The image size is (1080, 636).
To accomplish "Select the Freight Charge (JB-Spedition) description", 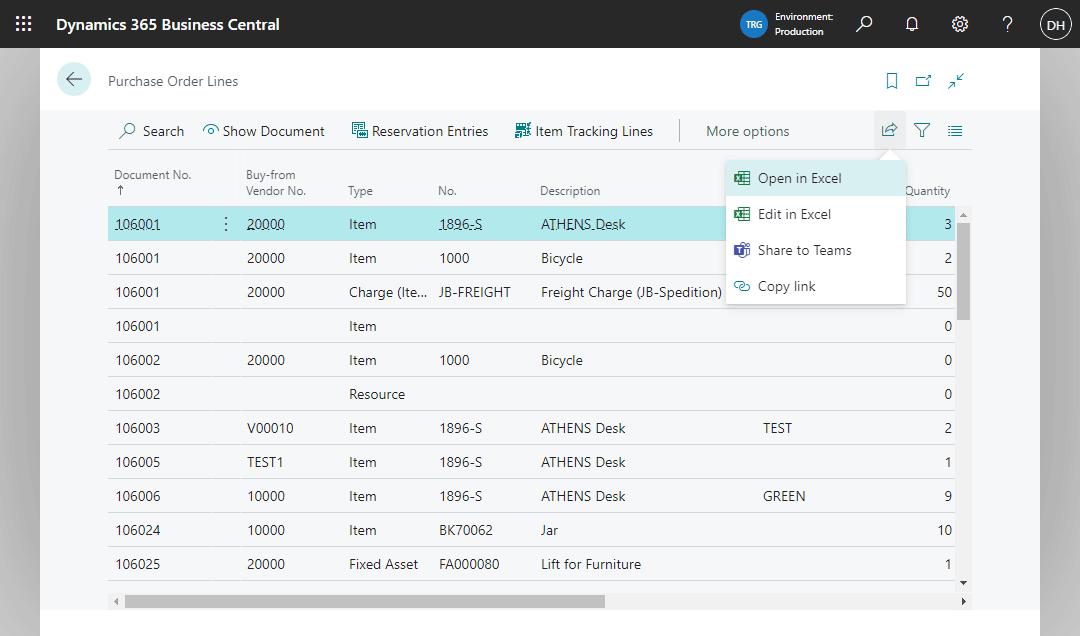I will (631, 292).
